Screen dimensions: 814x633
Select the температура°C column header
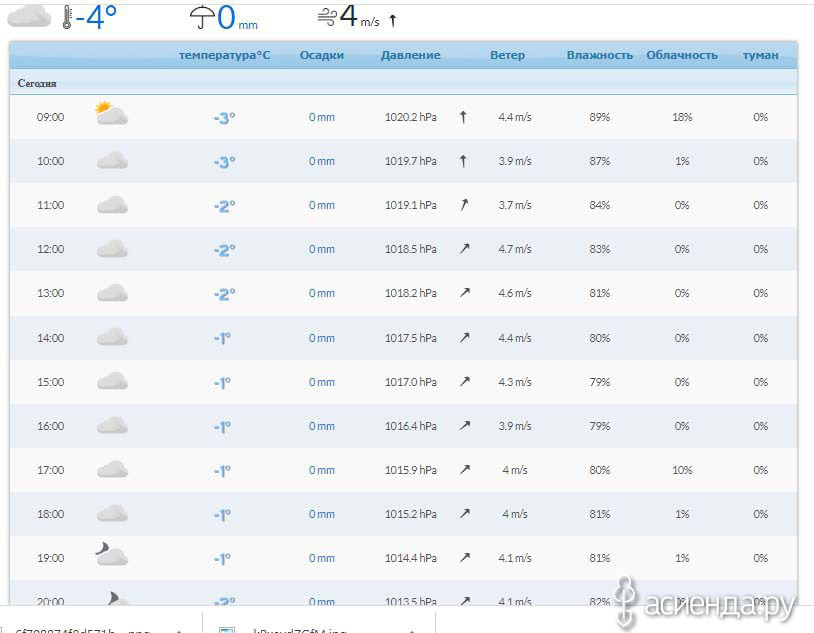[x=224, y=55]
